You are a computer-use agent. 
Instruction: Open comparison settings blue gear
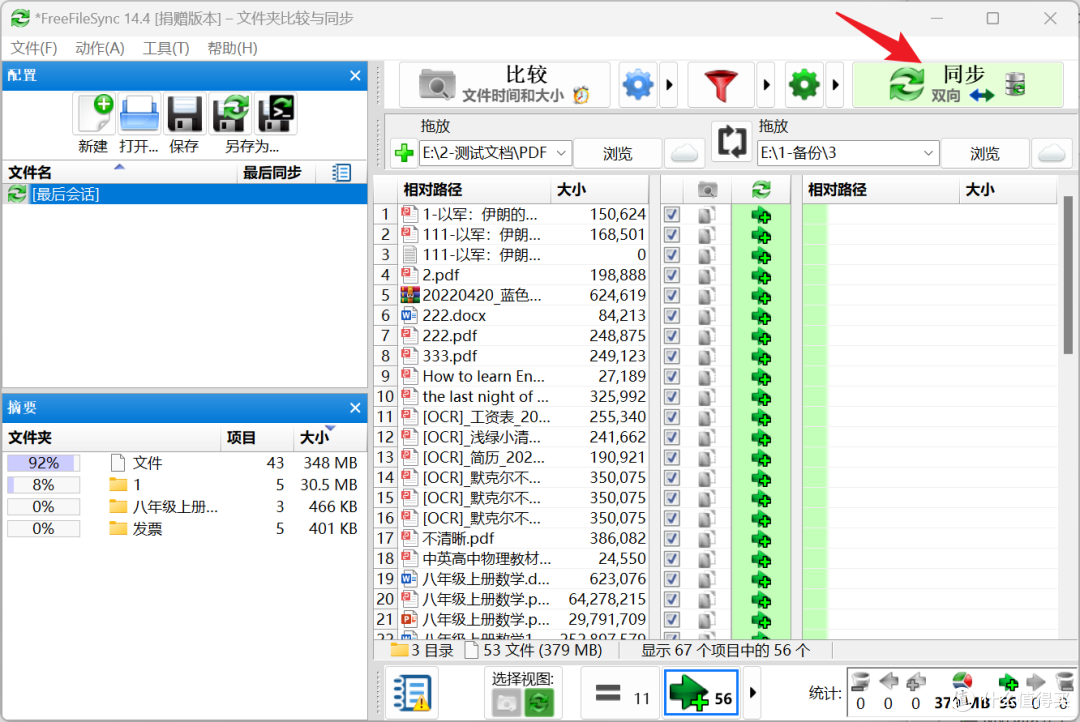tap(638, 85)
